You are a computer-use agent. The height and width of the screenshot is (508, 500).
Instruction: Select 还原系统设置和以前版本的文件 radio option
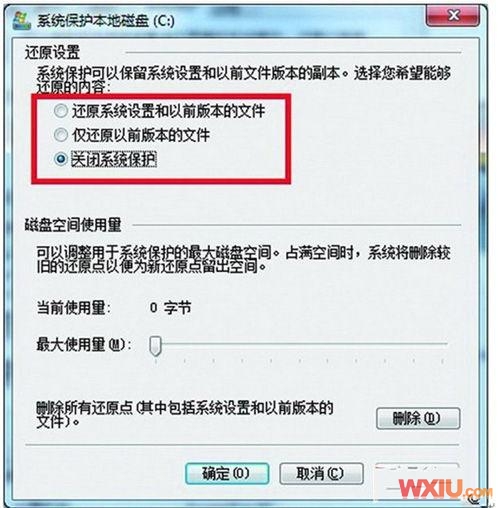pos(61,111)
